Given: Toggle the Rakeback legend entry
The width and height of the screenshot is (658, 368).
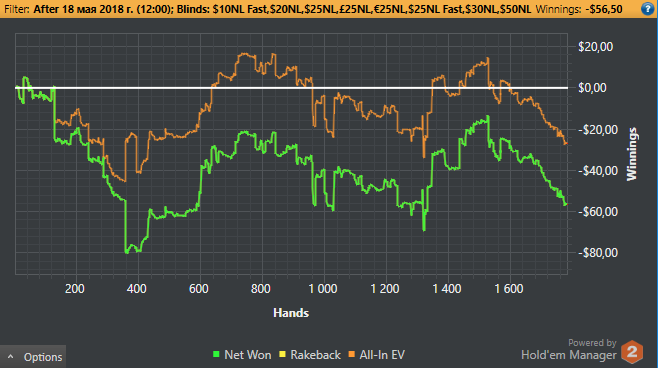Looking at the screenshot, I should click(x=310, y=355).
